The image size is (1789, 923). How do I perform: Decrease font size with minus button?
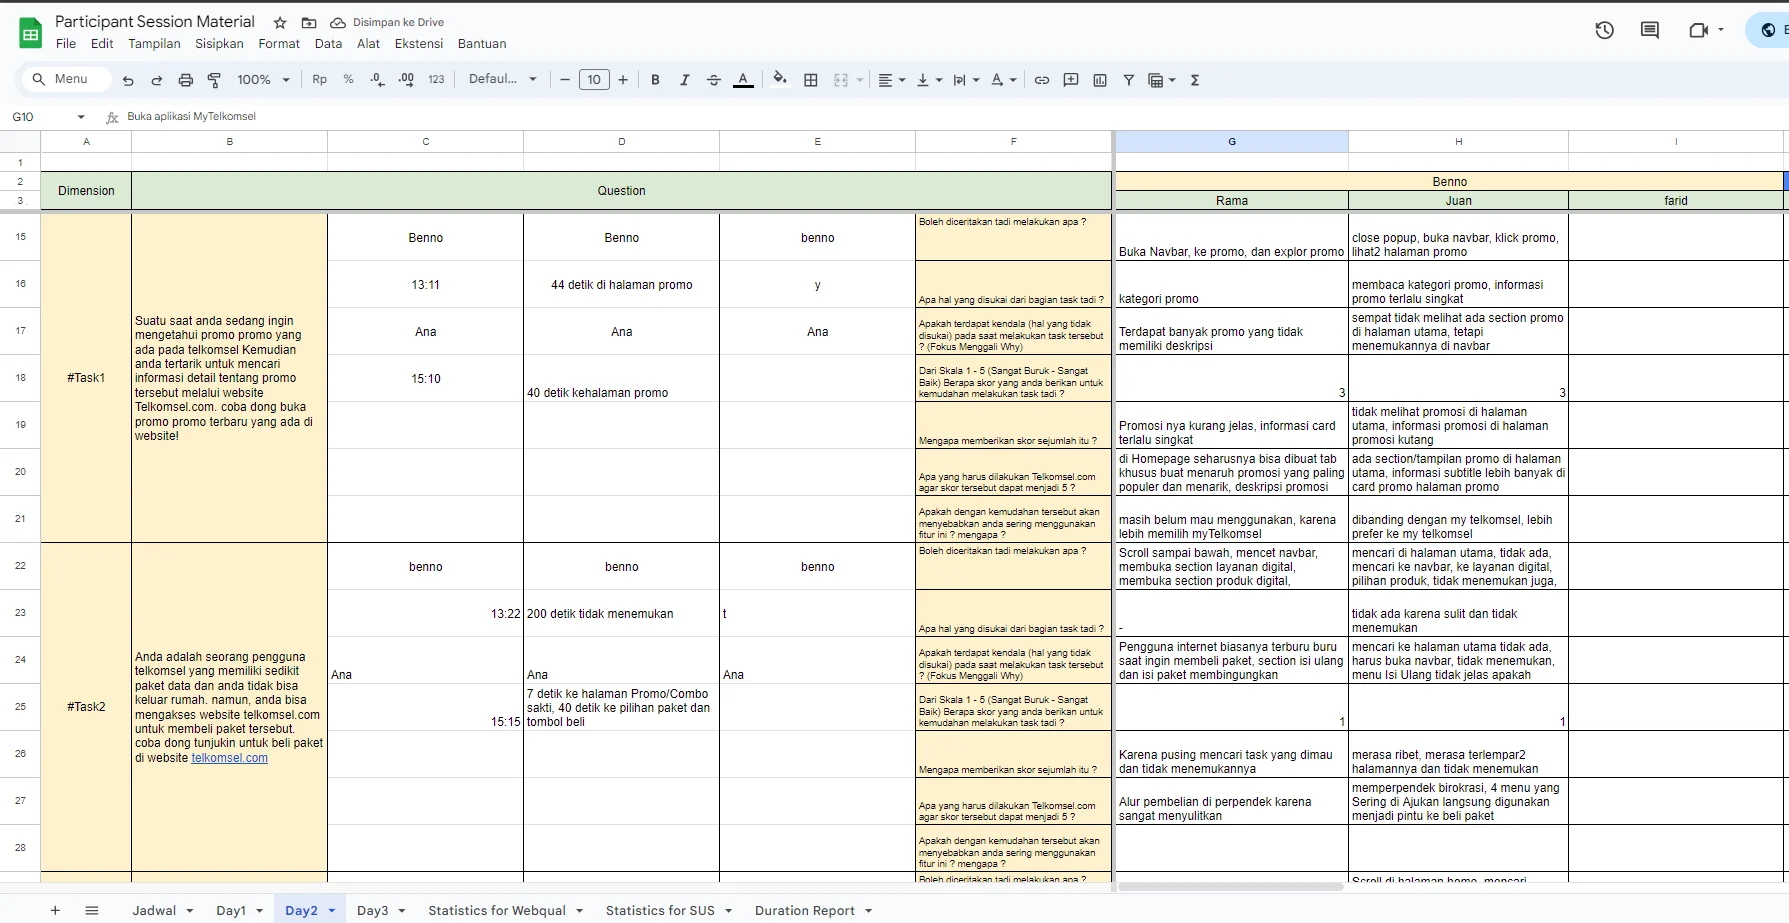tap(565, 80)
